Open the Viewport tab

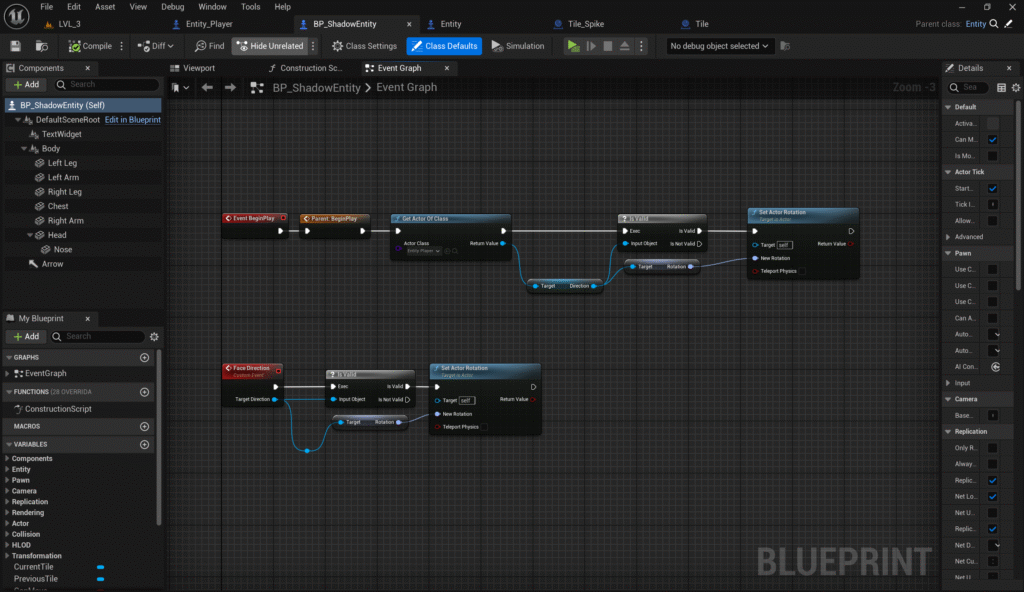click(x=199, y=68)
